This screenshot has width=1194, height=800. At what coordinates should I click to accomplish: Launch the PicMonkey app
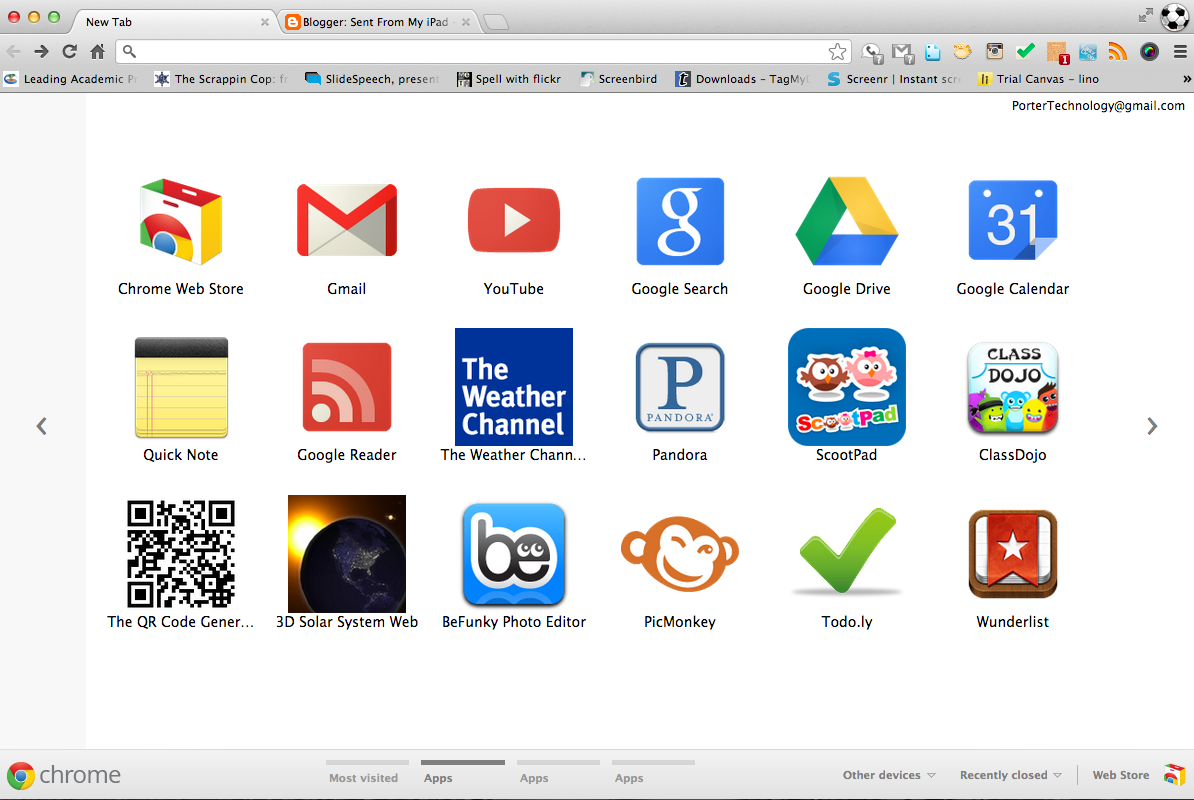(679, 553)
